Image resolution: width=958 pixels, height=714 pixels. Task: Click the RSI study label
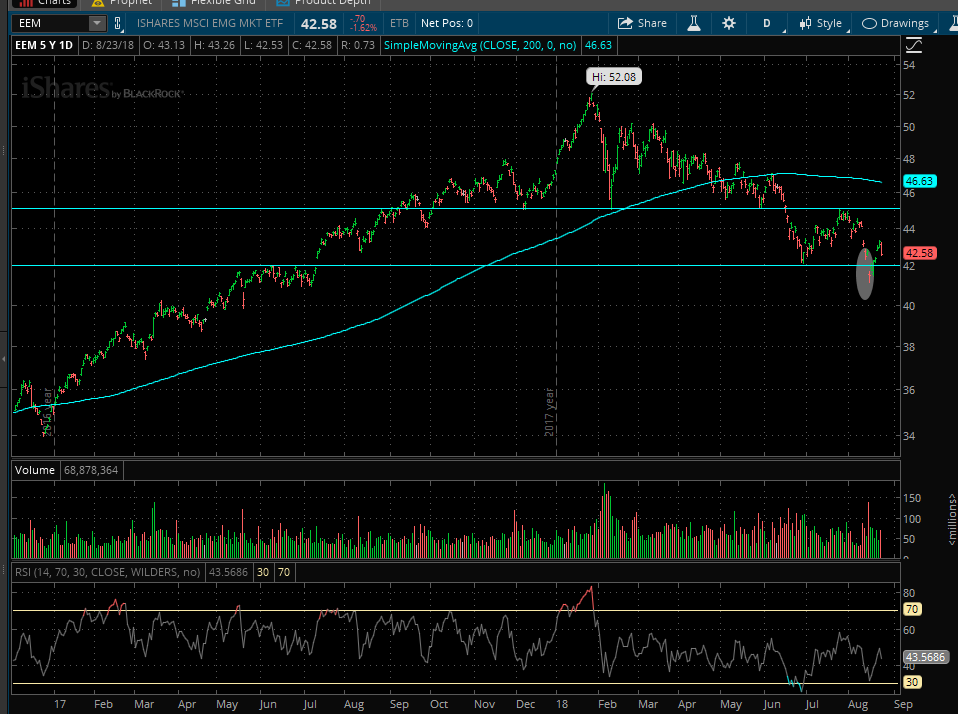[x=108, y=572]
